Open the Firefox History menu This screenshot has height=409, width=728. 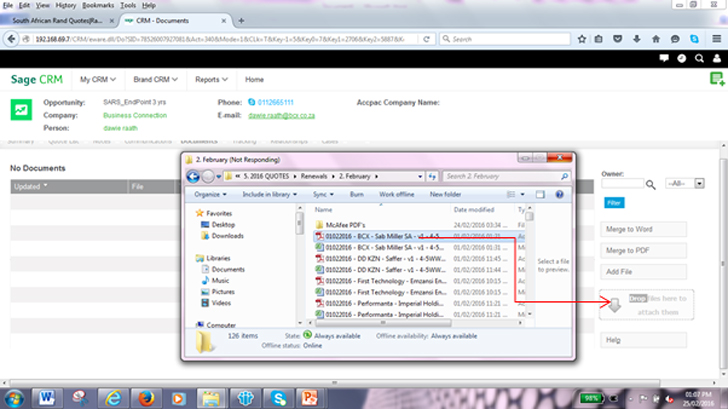pyautogui.click(x=65, y=5)
